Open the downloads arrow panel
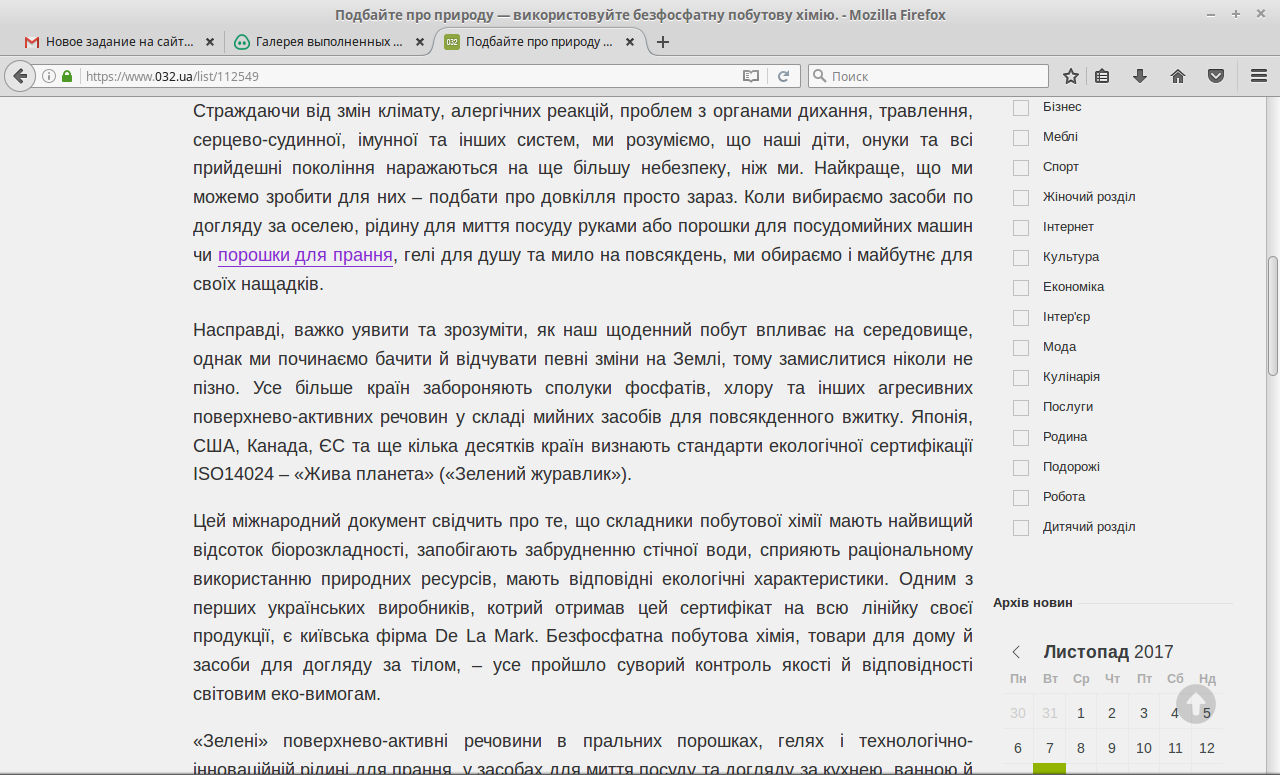 pyautogui.click(x=1140, y=76)
